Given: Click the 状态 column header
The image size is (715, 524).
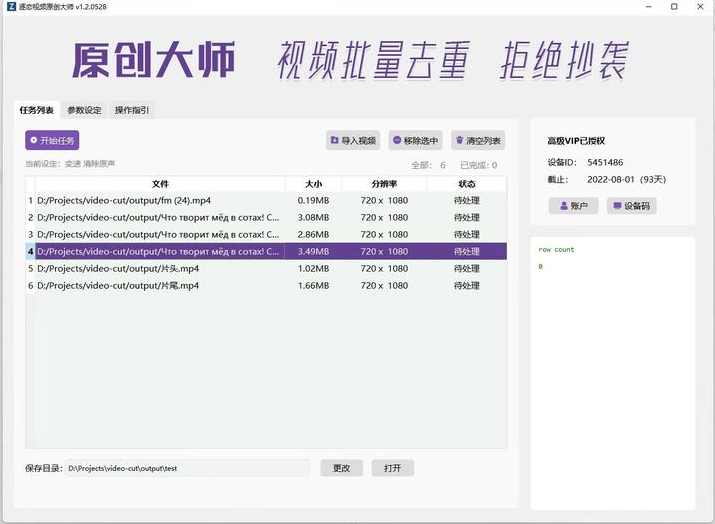Looking at the screenshot, I should [x=466, y=184].
